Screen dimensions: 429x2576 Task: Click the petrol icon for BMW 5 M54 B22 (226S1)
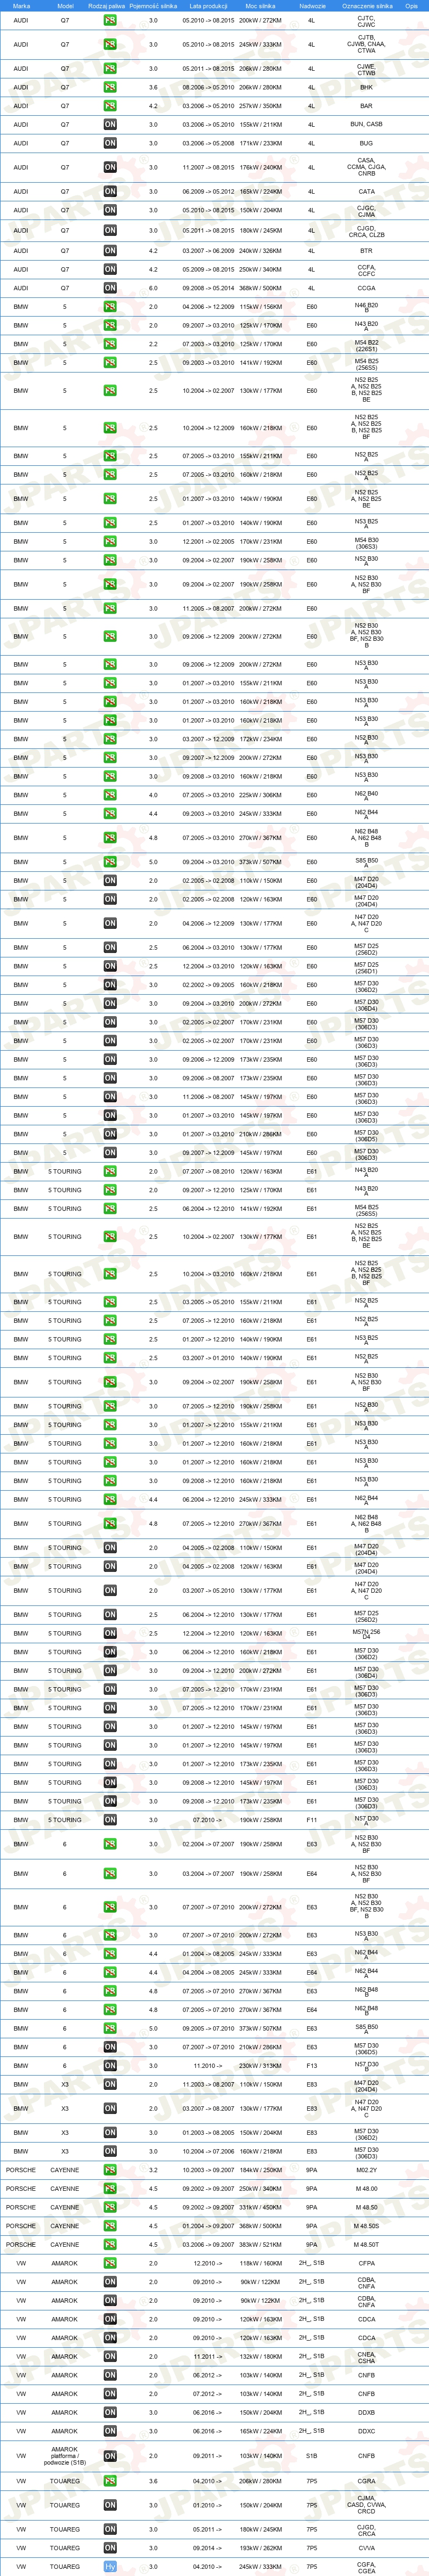[x=110, y=344]
